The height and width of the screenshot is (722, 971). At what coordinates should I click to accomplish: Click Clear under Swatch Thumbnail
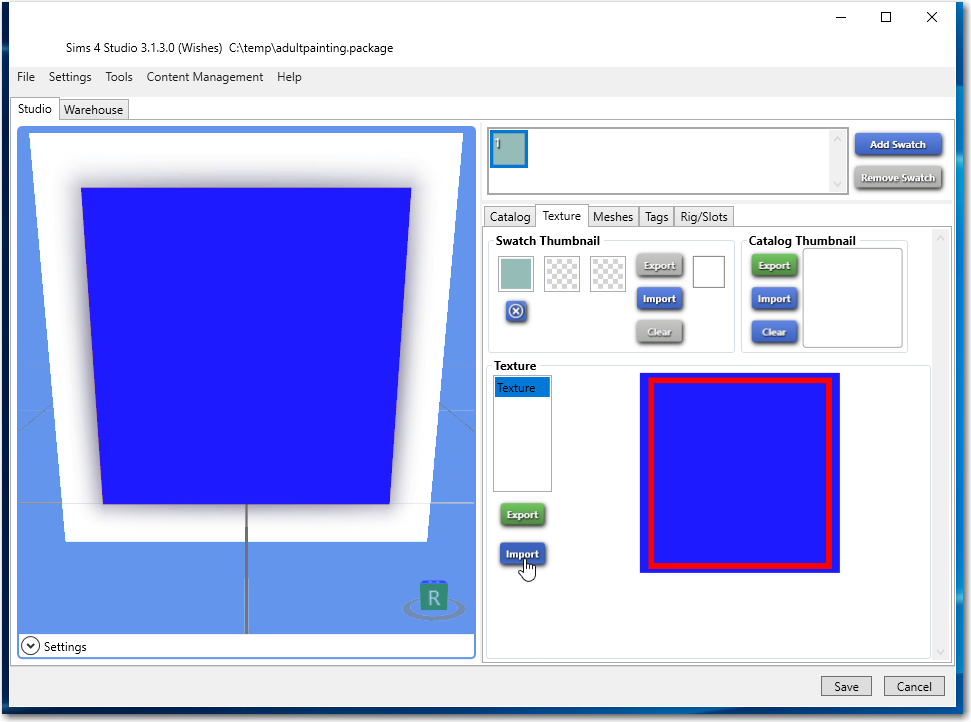click(660, 332)
